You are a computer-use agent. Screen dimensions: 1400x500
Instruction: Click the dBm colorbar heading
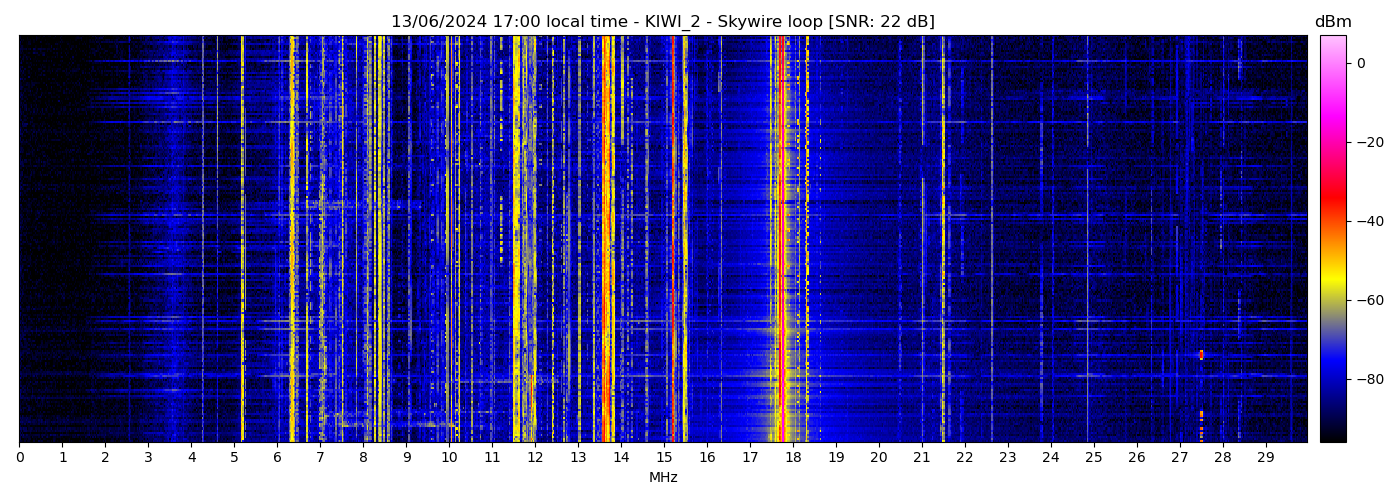(1332, 22)
